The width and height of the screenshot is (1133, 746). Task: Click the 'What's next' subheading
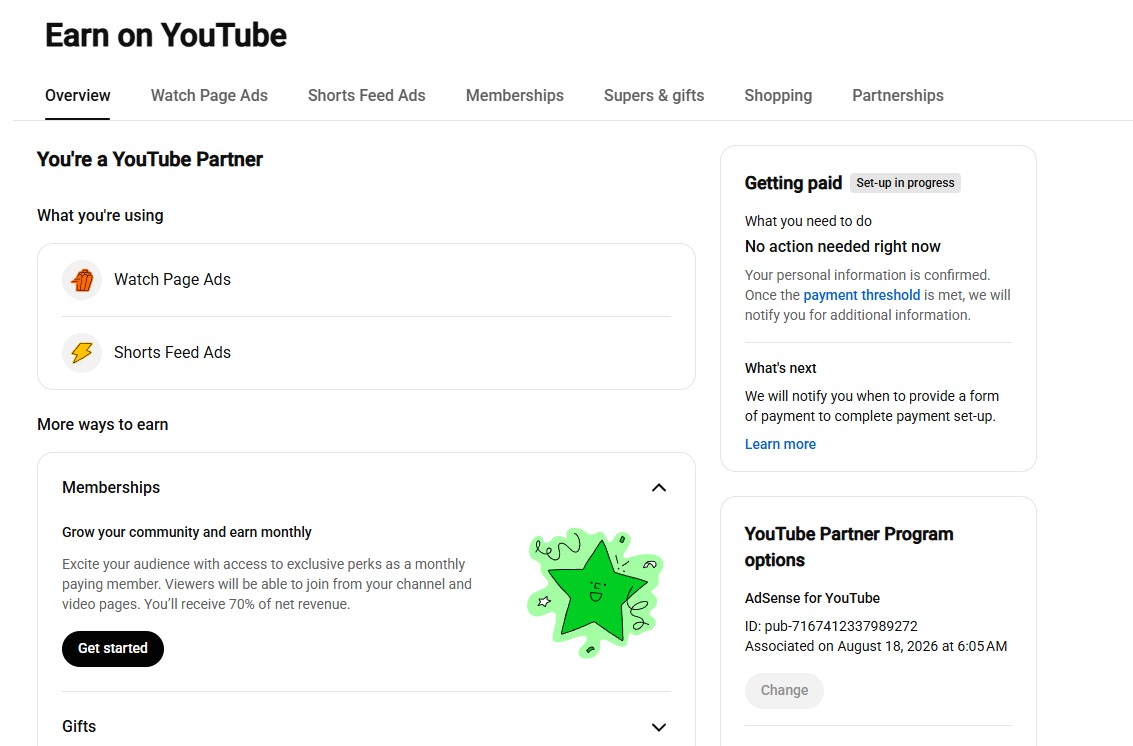pyautogui.click(x=780, y=368)
